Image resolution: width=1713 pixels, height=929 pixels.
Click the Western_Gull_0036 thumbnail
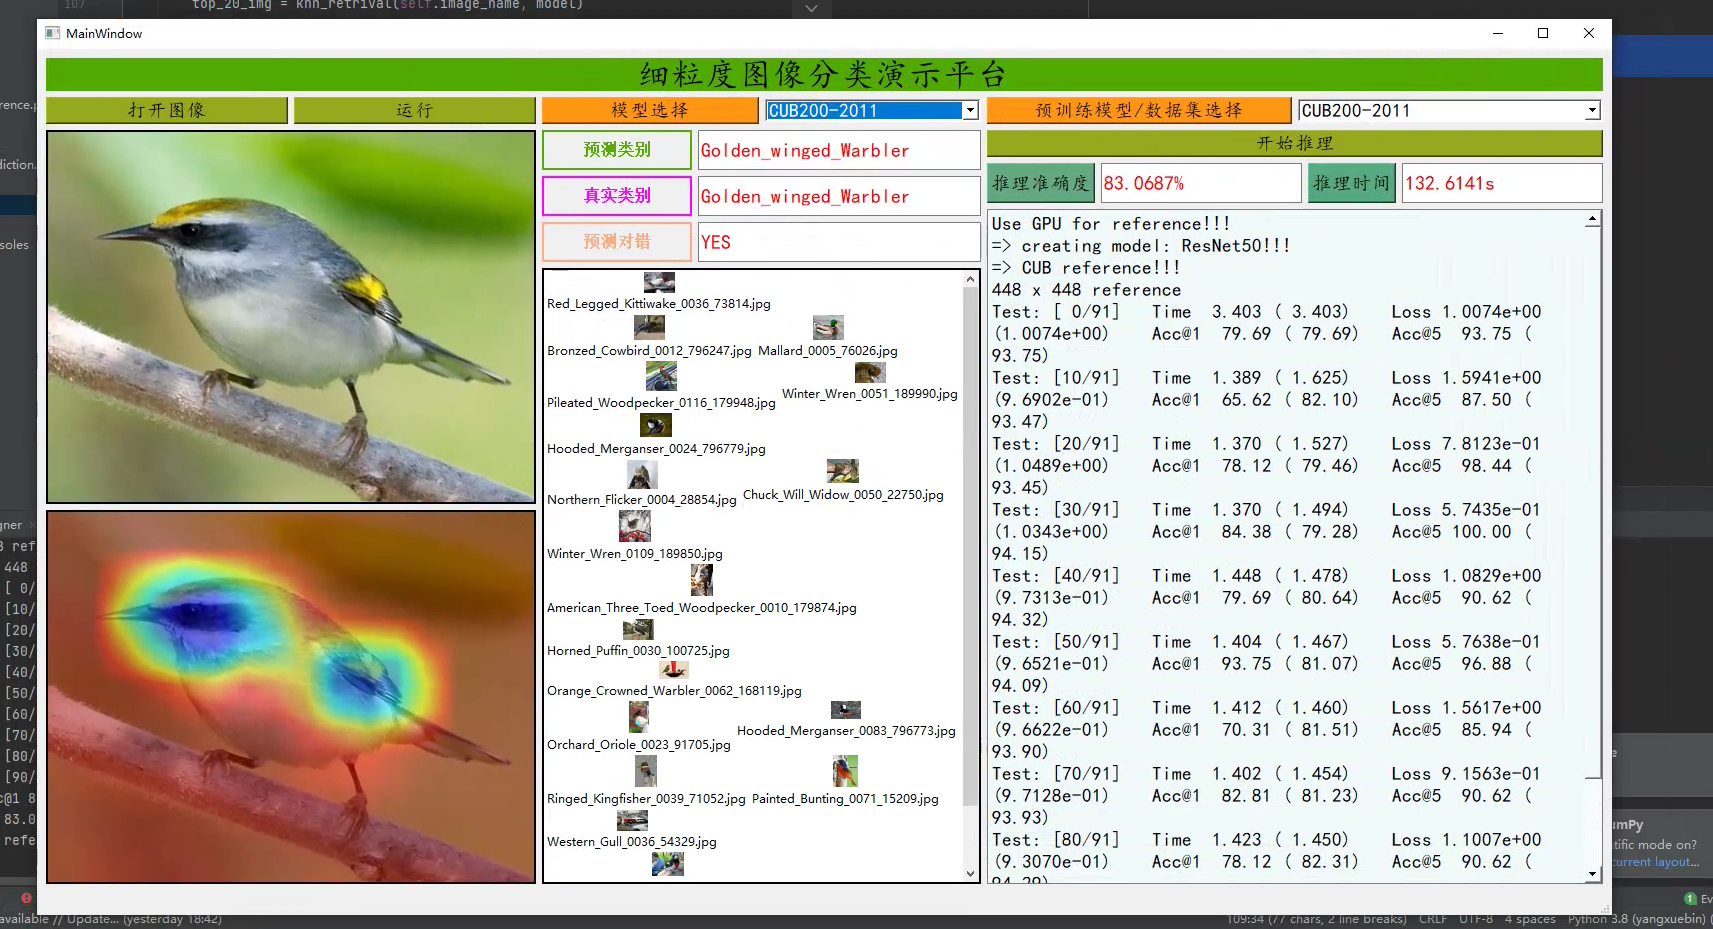[632, 821]
